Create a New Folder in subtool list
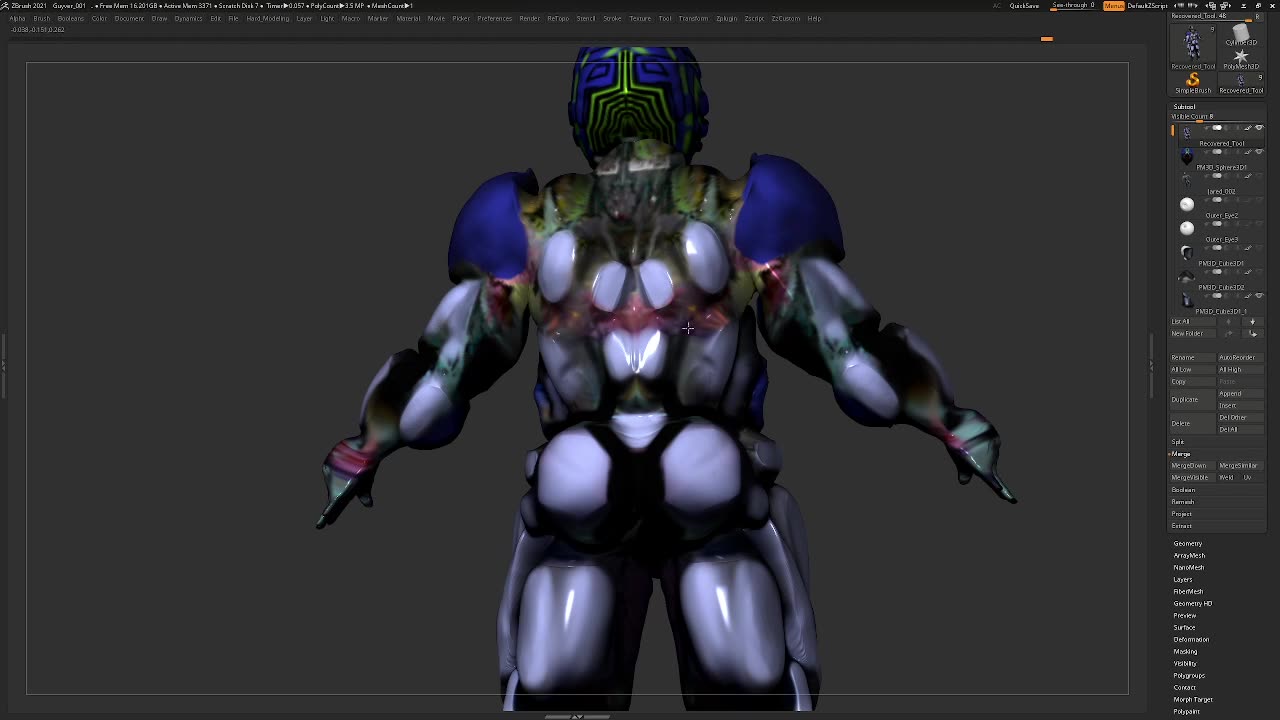 (1193, 333)
